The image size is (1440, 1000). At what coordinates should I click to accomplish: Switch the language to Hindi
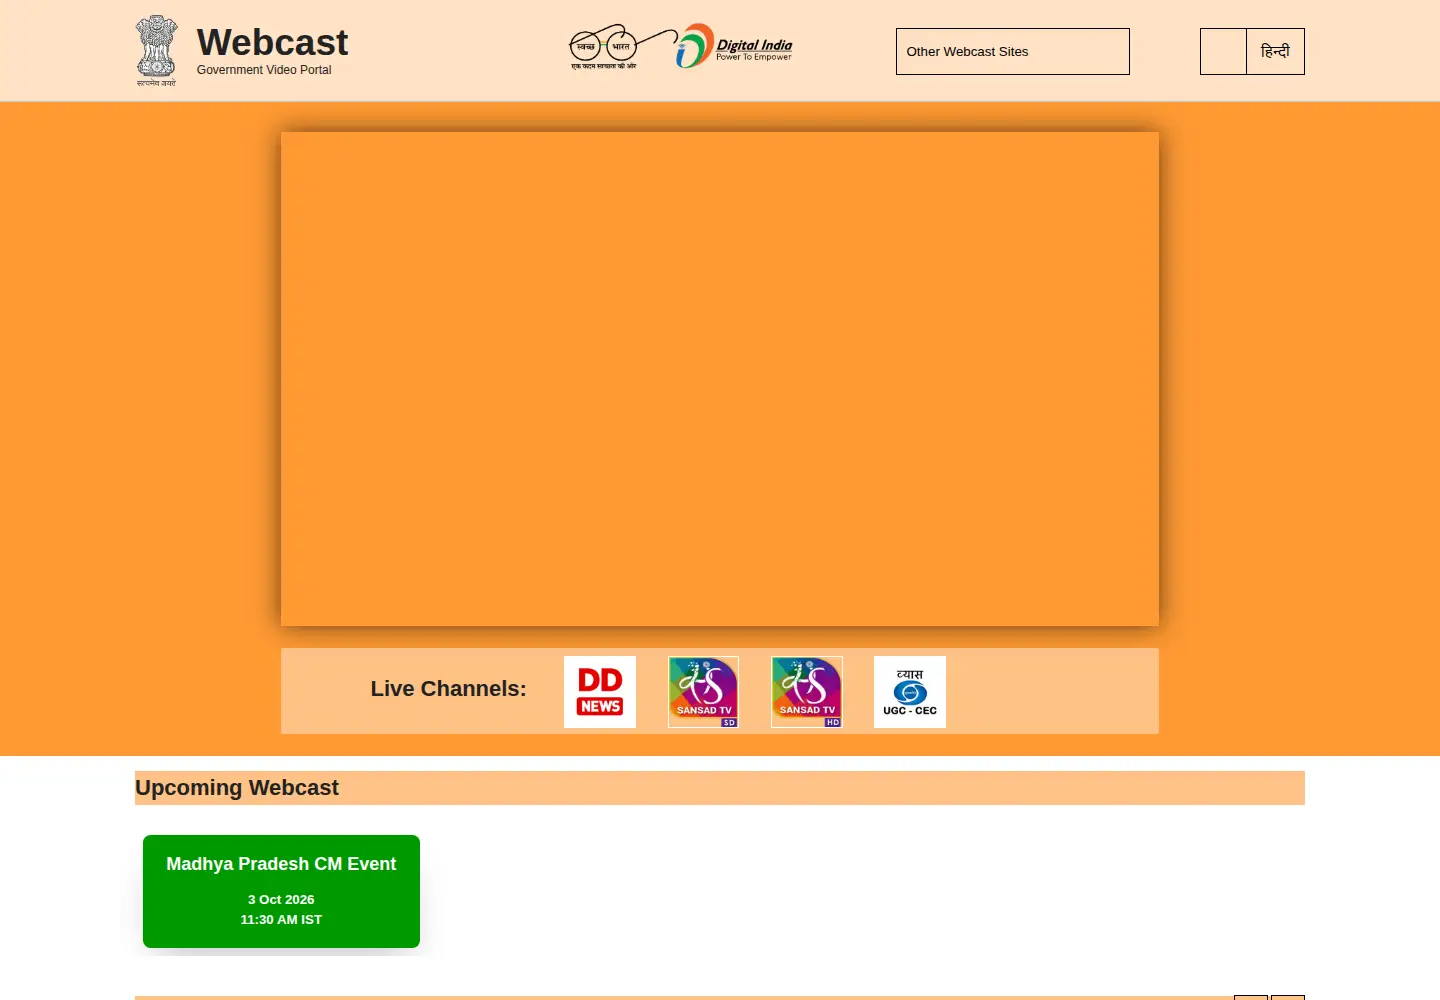(1275, 51)
